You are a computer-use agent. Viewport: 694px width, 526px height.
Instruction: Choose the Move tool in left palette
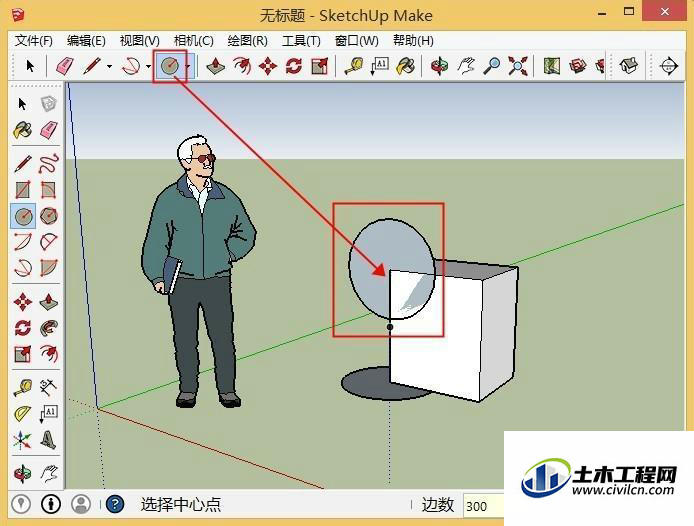(x=23, y=302)
